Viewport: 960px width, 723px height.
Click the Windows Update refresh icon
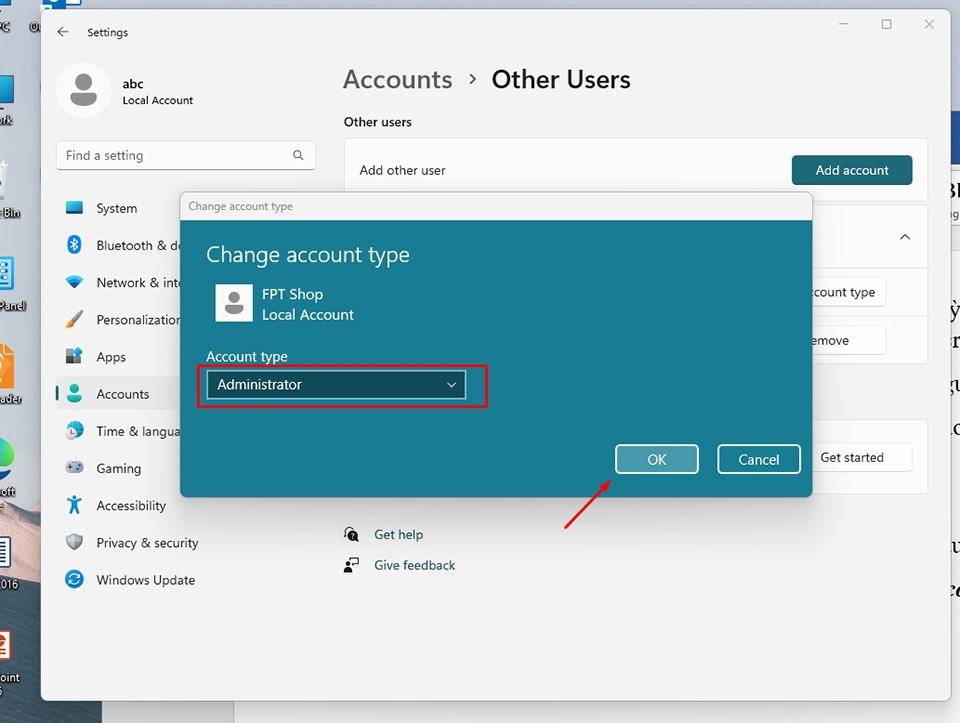[74, 579]
